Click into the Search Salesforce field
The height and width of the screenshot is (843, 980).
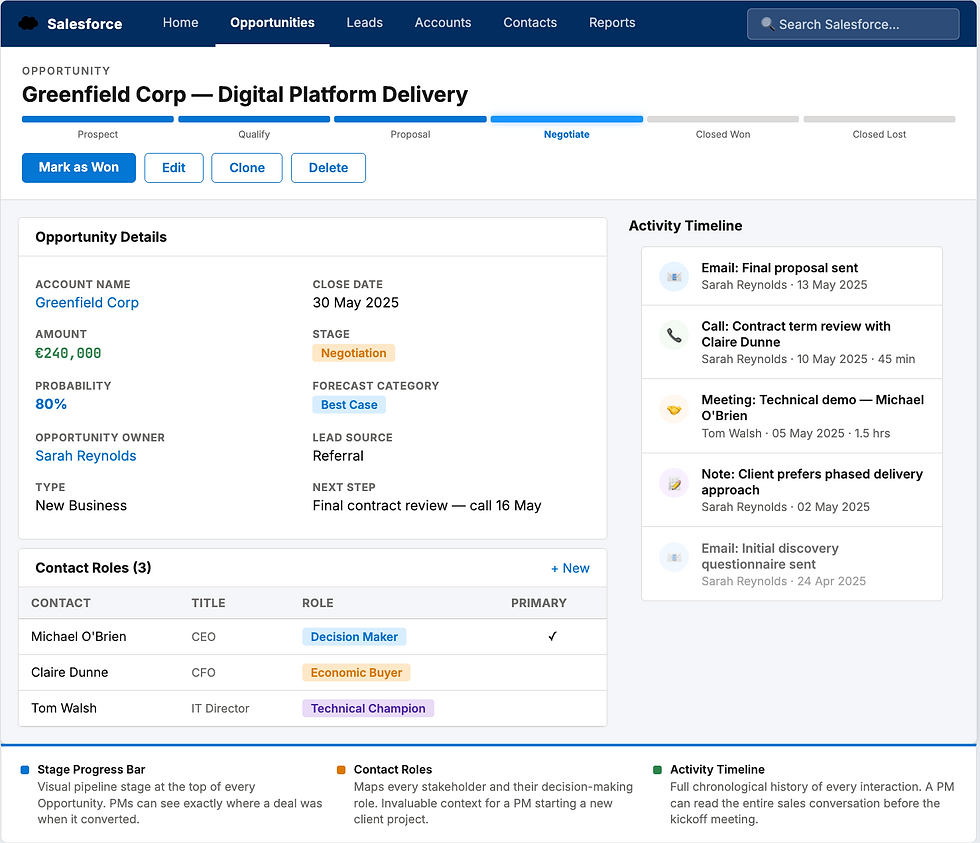point(860,24)
